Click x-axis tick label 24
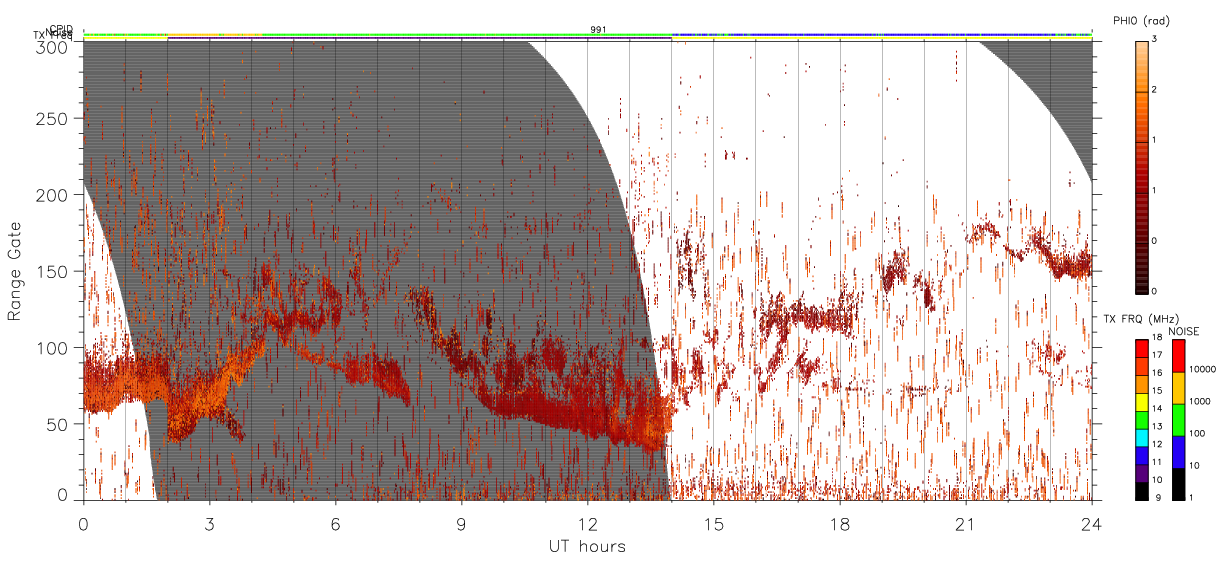This screenshot has height=567, width=1228. pos(1092,523)
